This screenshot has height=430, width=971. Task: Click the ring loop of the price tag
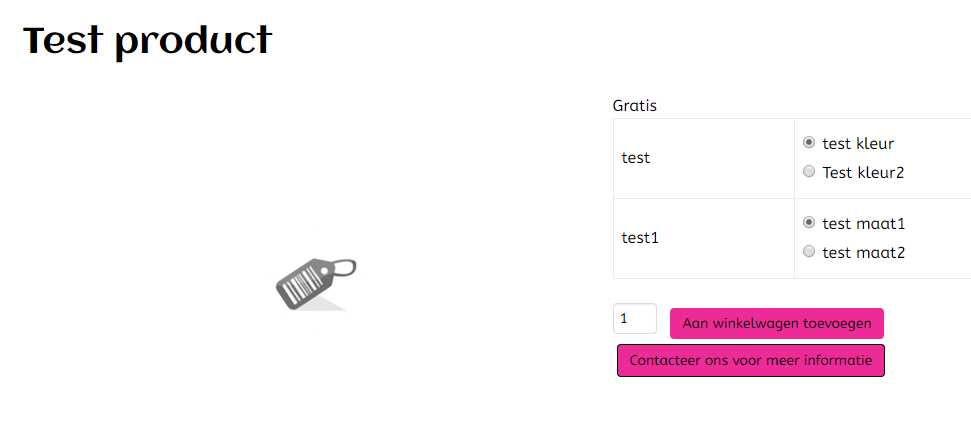pos(343,268)
